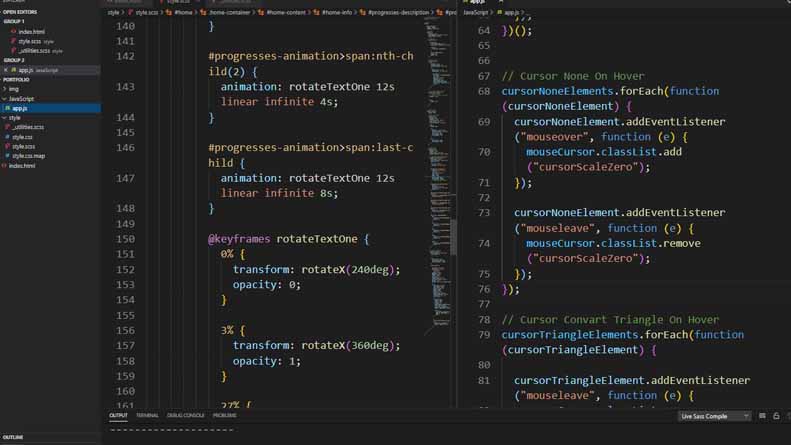The image size is (791, 445).
Task: Click the JavaScript breadcrumb in right editor
Action: point(476,13)
